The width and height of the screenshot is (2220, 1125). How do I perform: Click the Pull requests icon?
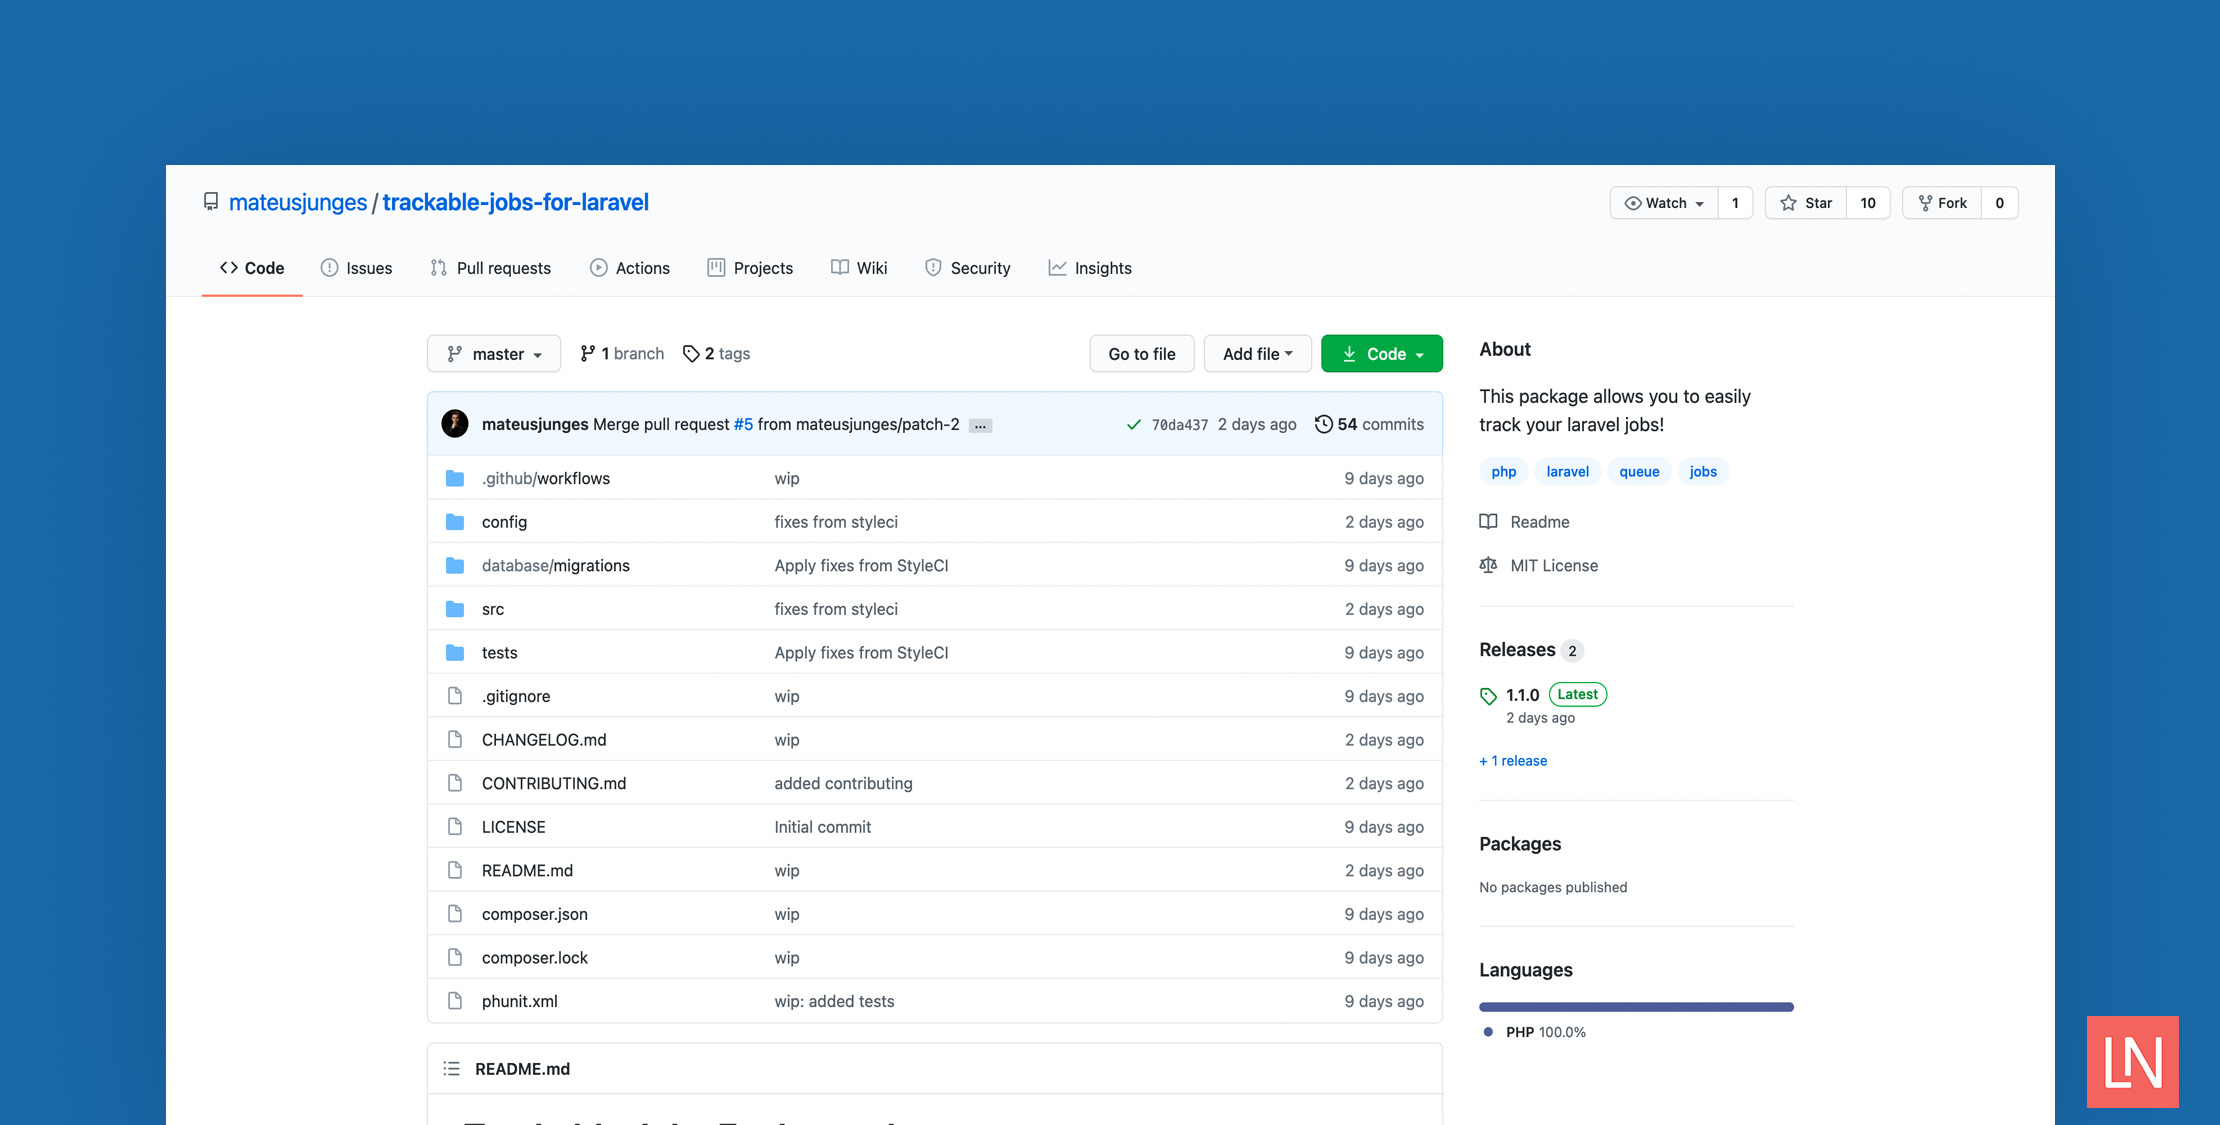click(439, 268)
